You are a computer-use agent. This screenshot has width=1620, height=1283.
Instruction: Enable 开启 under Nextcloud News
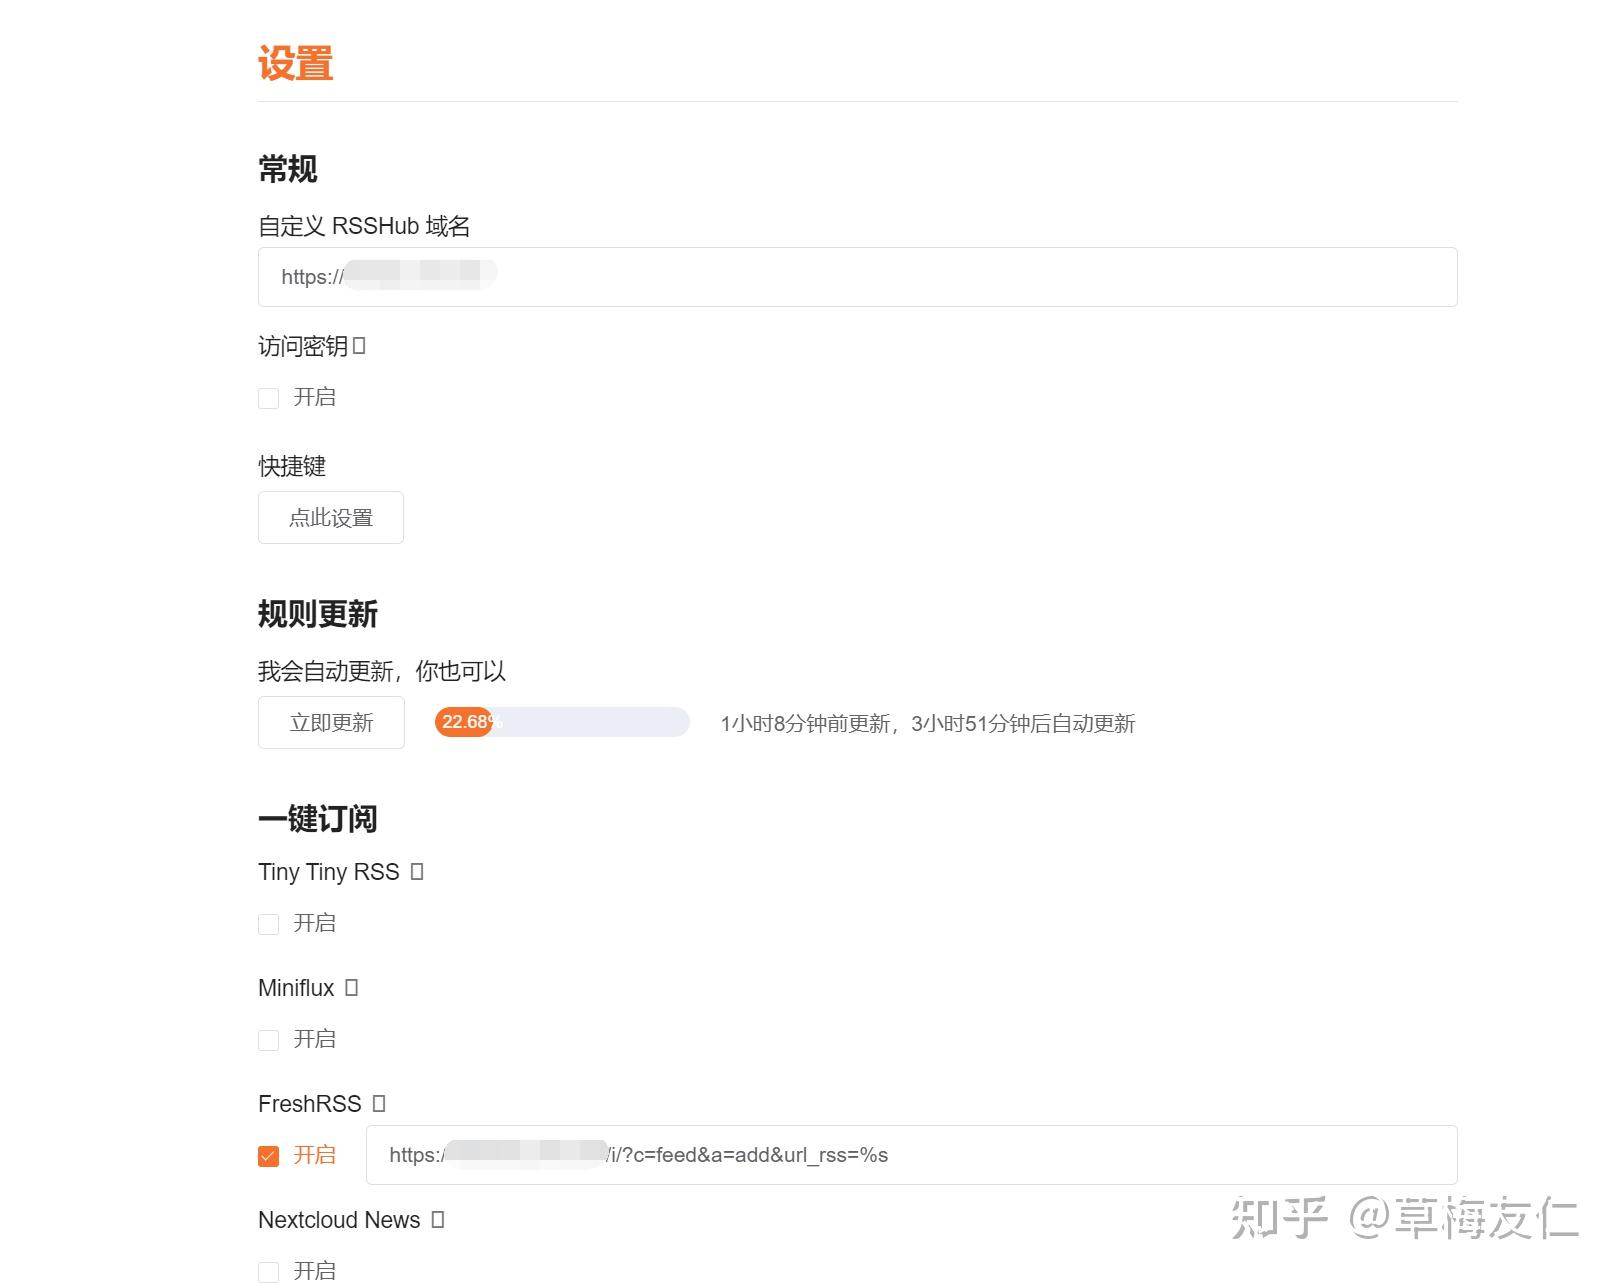pyautogui.click(x=268, y=1271)
